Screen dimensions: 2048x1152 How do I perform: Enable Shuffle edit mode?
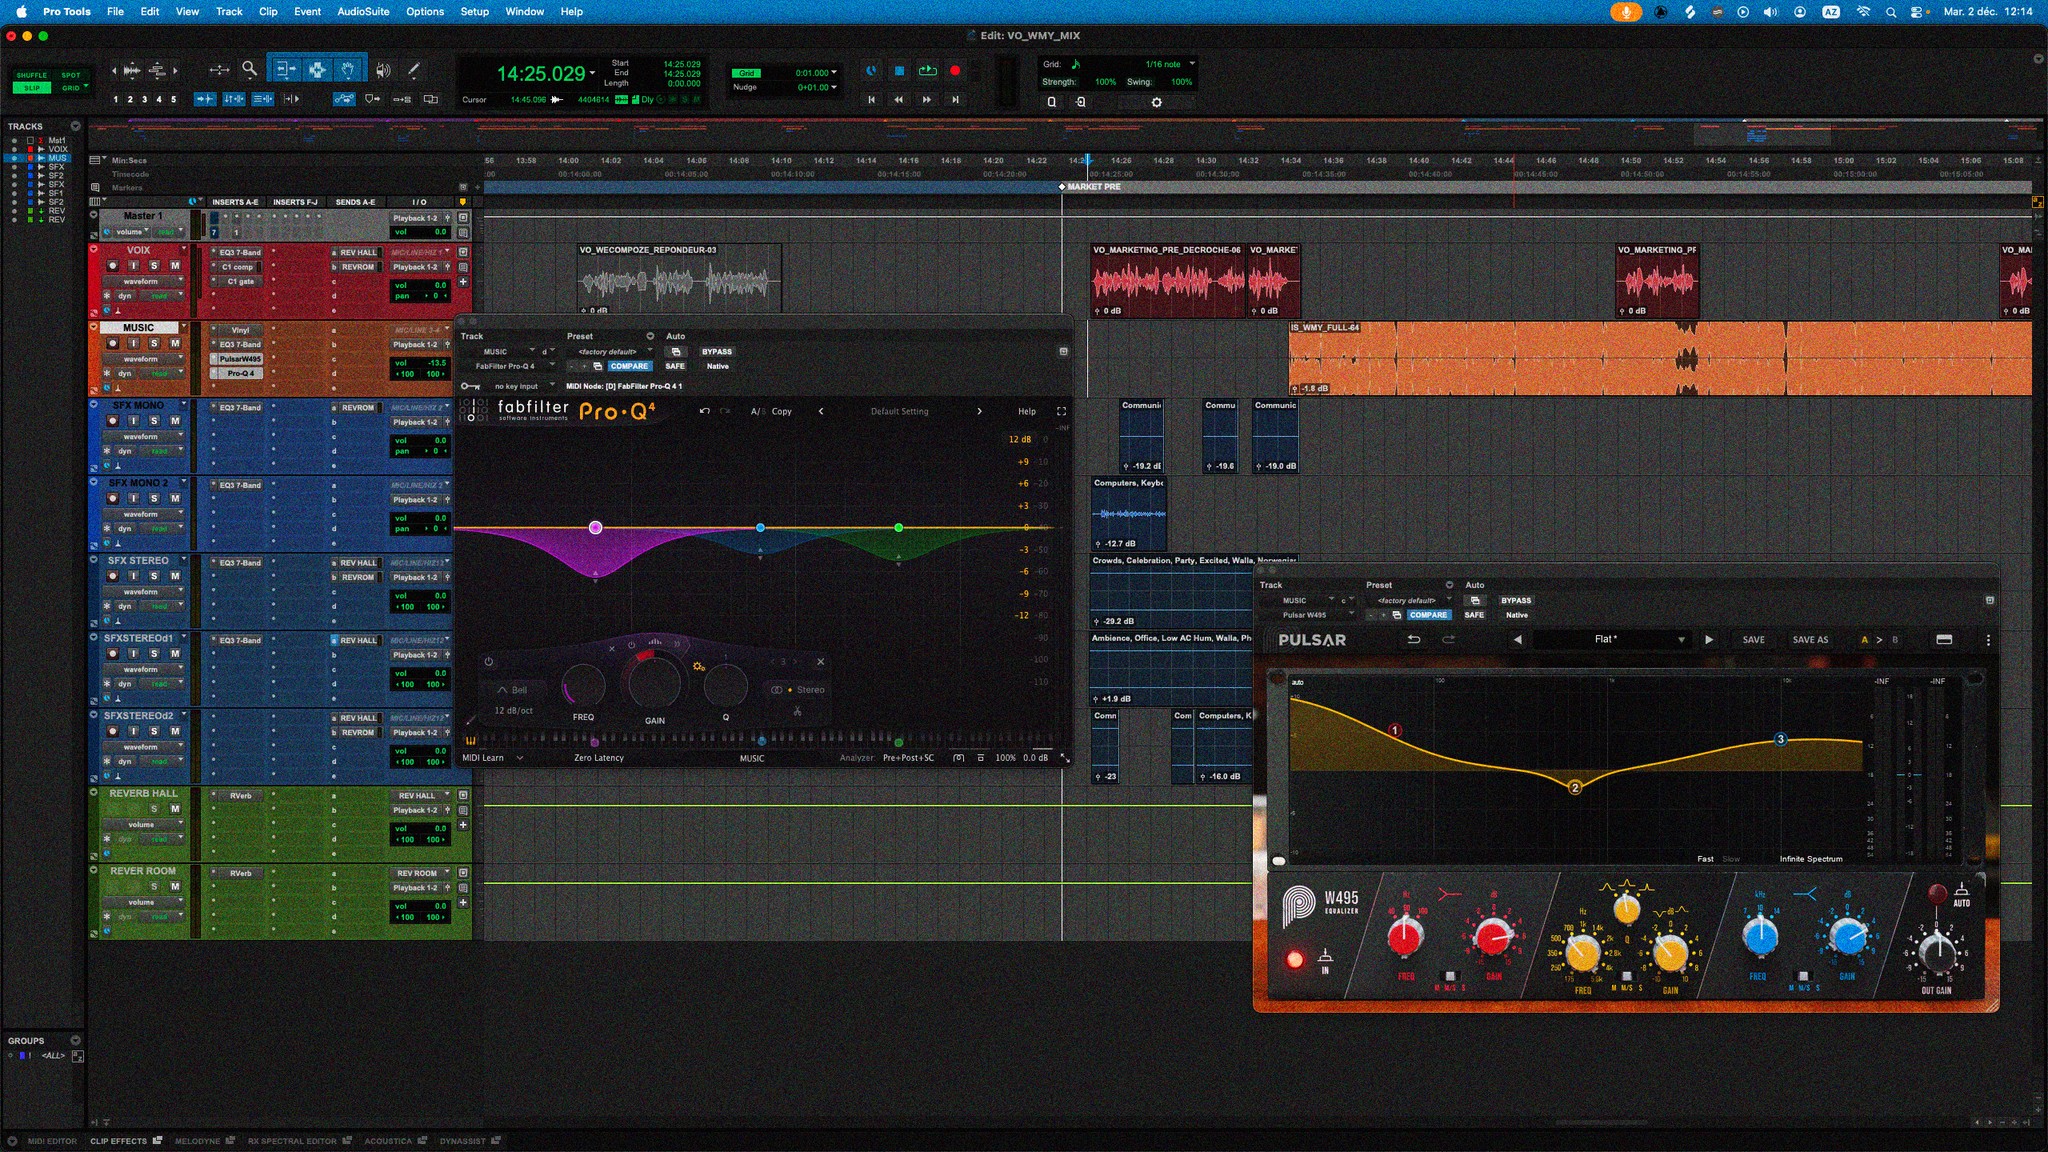(x=31, y=75)
